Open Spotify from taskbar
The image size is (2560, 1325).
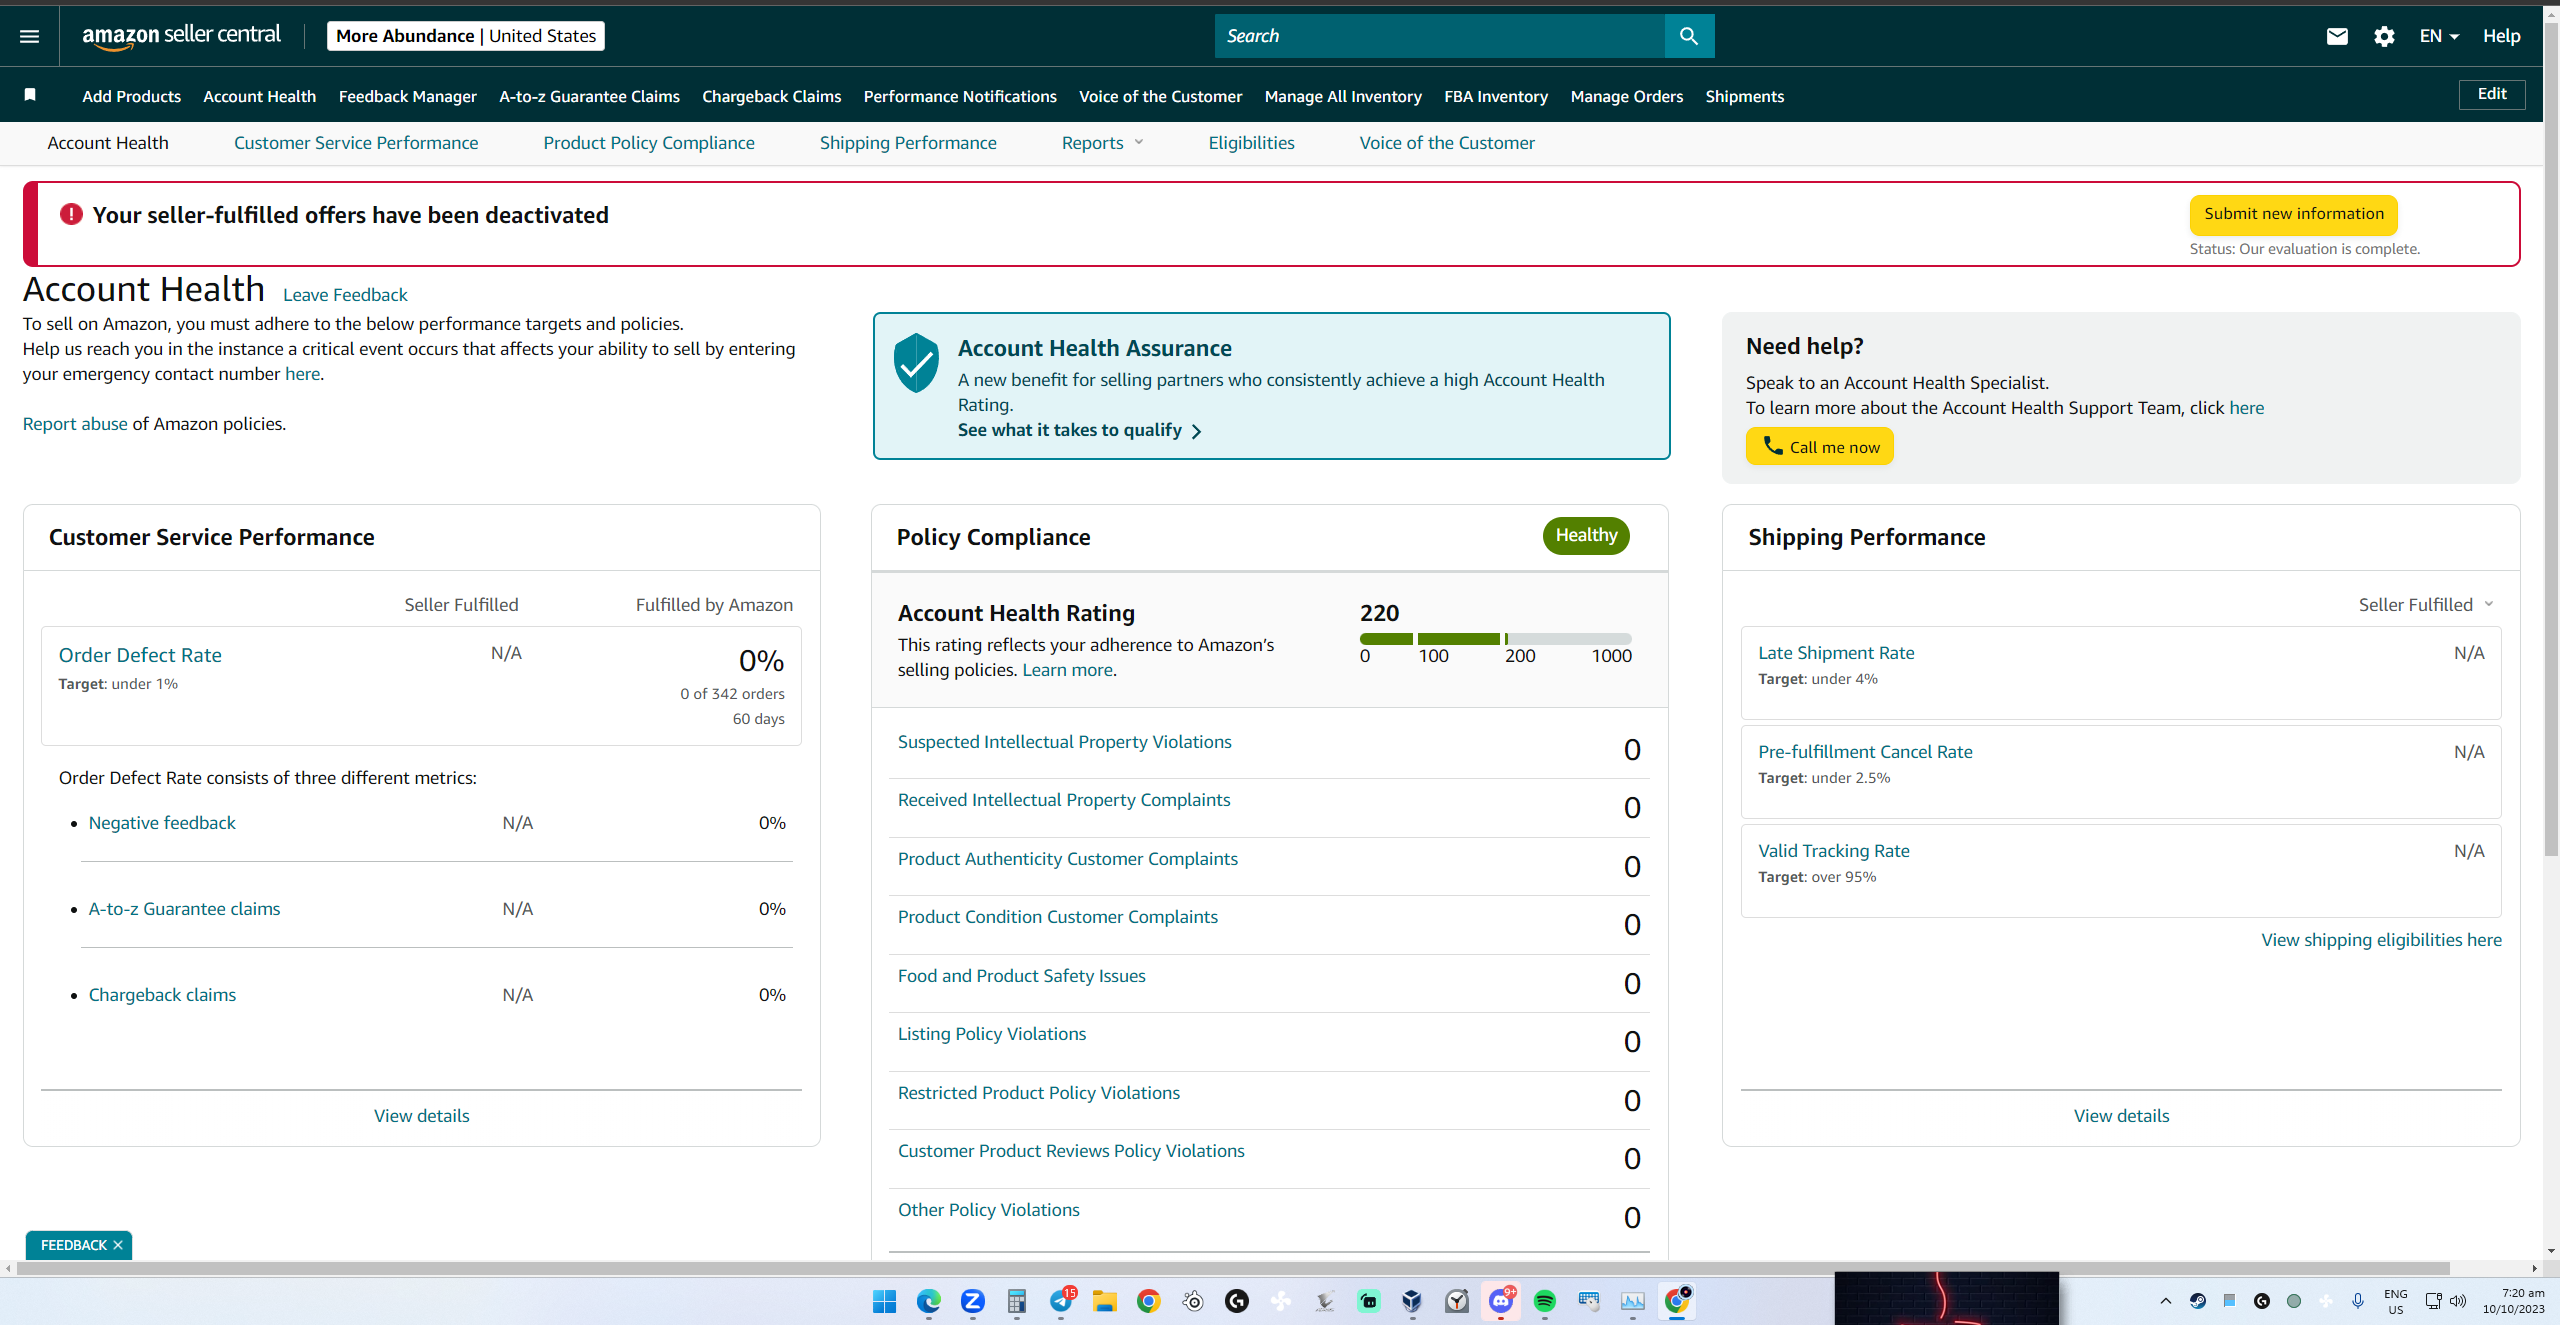tap(1545, 1301)
